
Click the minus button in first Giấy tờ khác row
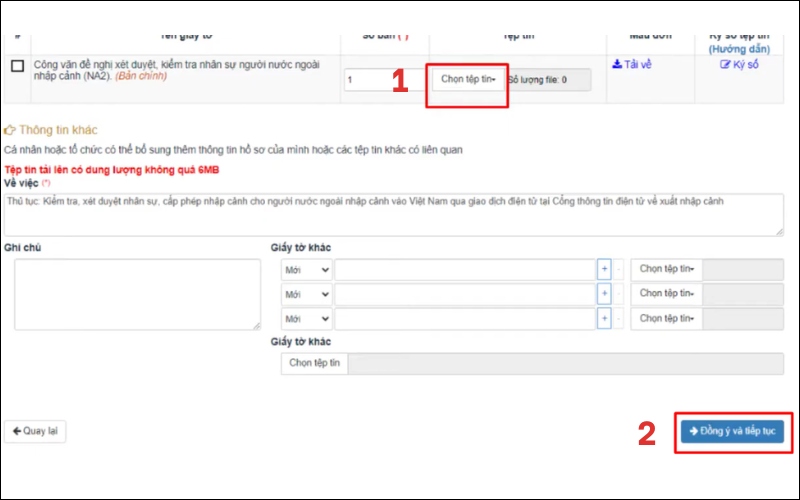click(618, 268)
